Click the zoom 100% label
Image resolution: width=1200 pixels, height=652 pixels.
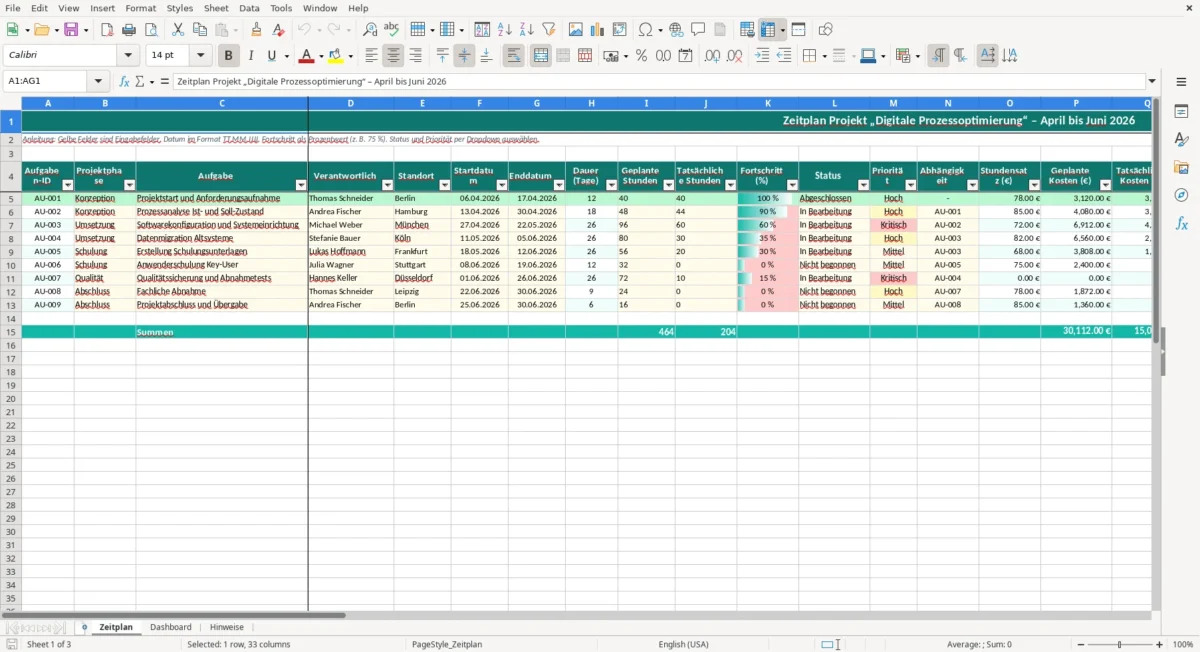point(1183,644)
